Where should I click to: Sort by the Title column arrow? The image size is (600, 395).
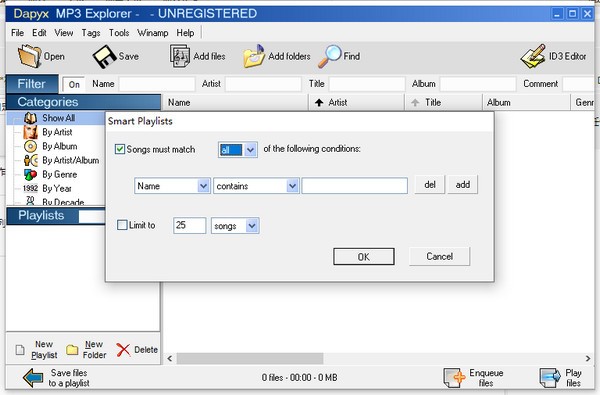click(x=415, y=103)
